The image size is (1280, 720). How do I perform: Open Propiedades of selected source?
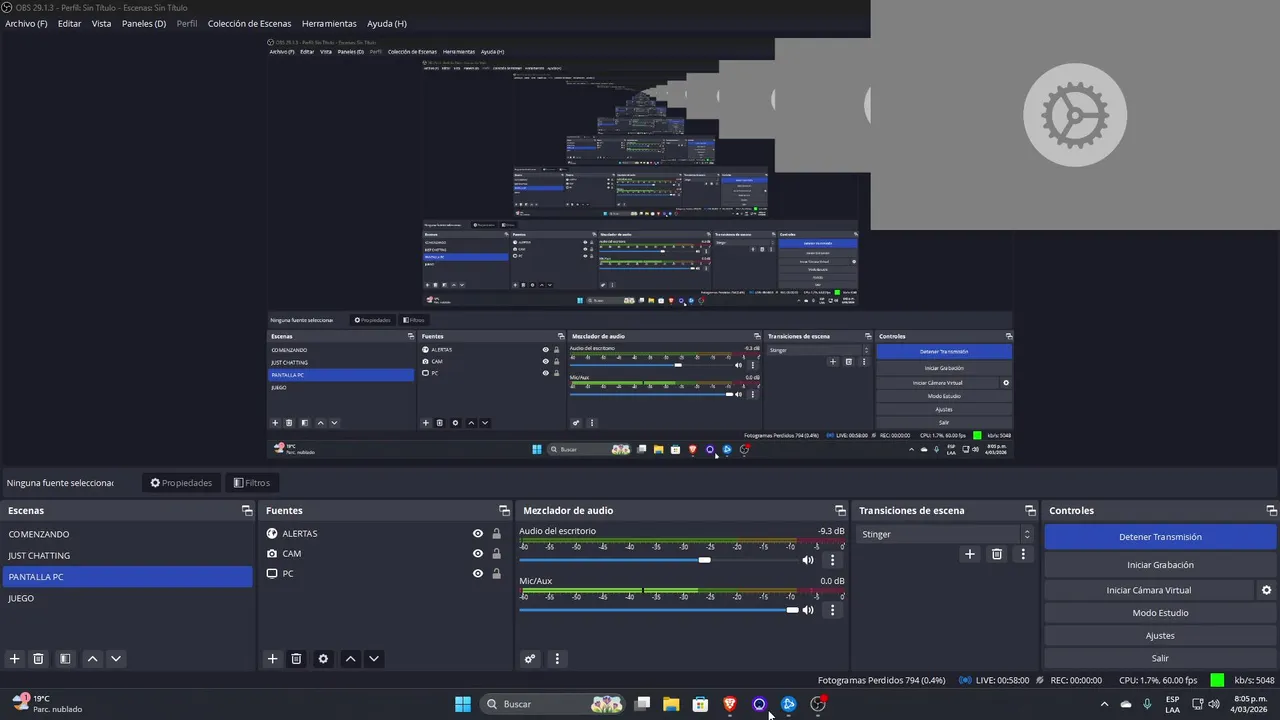pos(181,483)
